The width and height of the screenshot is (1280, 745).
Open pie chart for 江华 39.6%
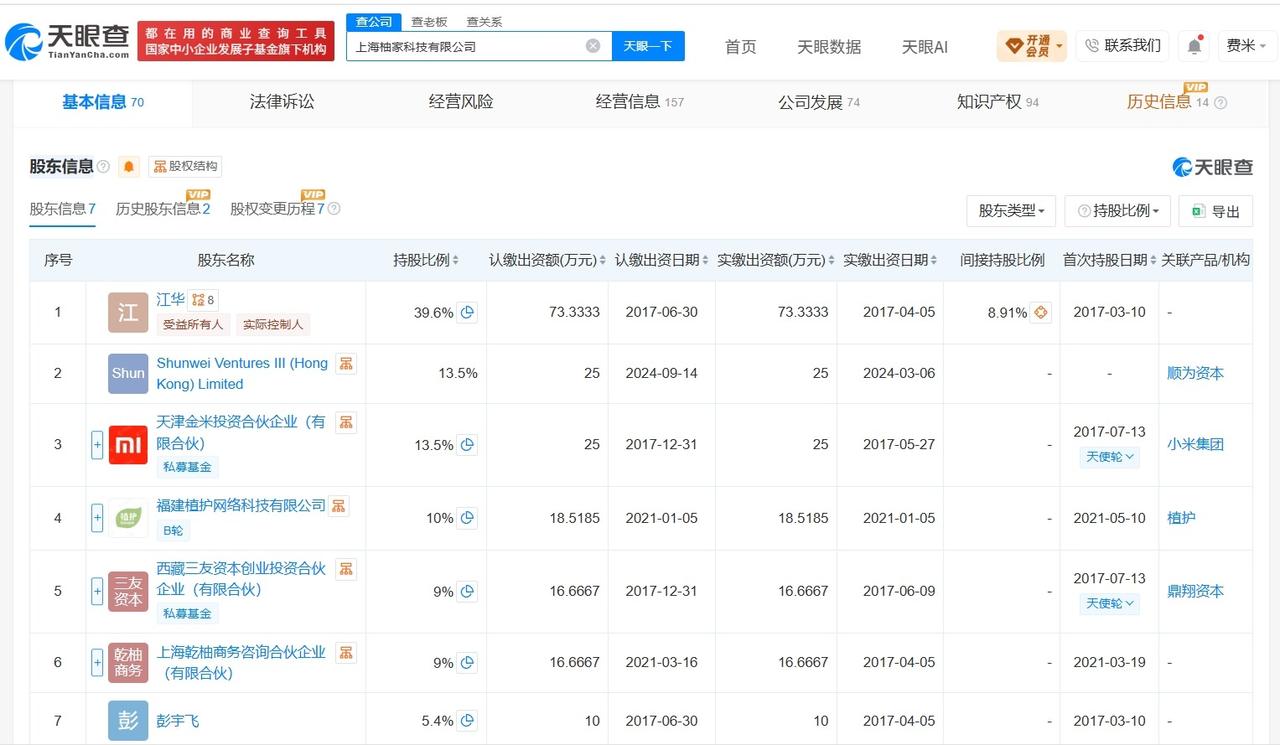point(467,312)
